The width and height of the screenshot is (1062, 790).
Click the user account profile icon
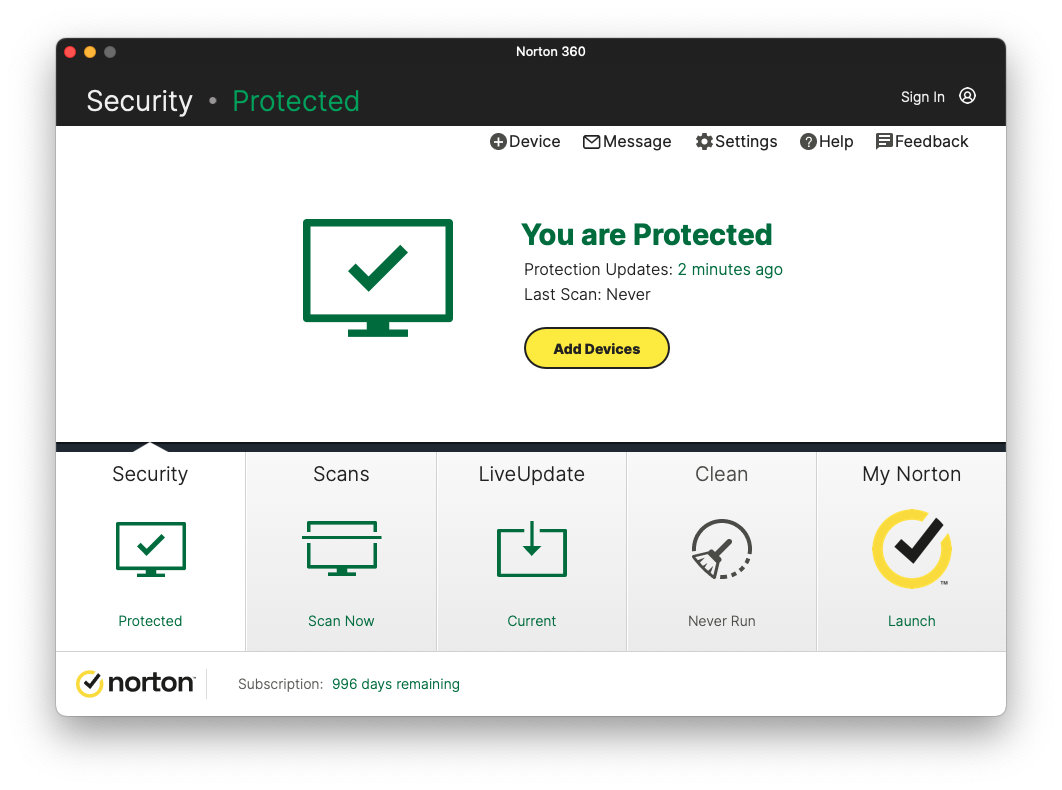pyautogui.click(x=967, y=96)
